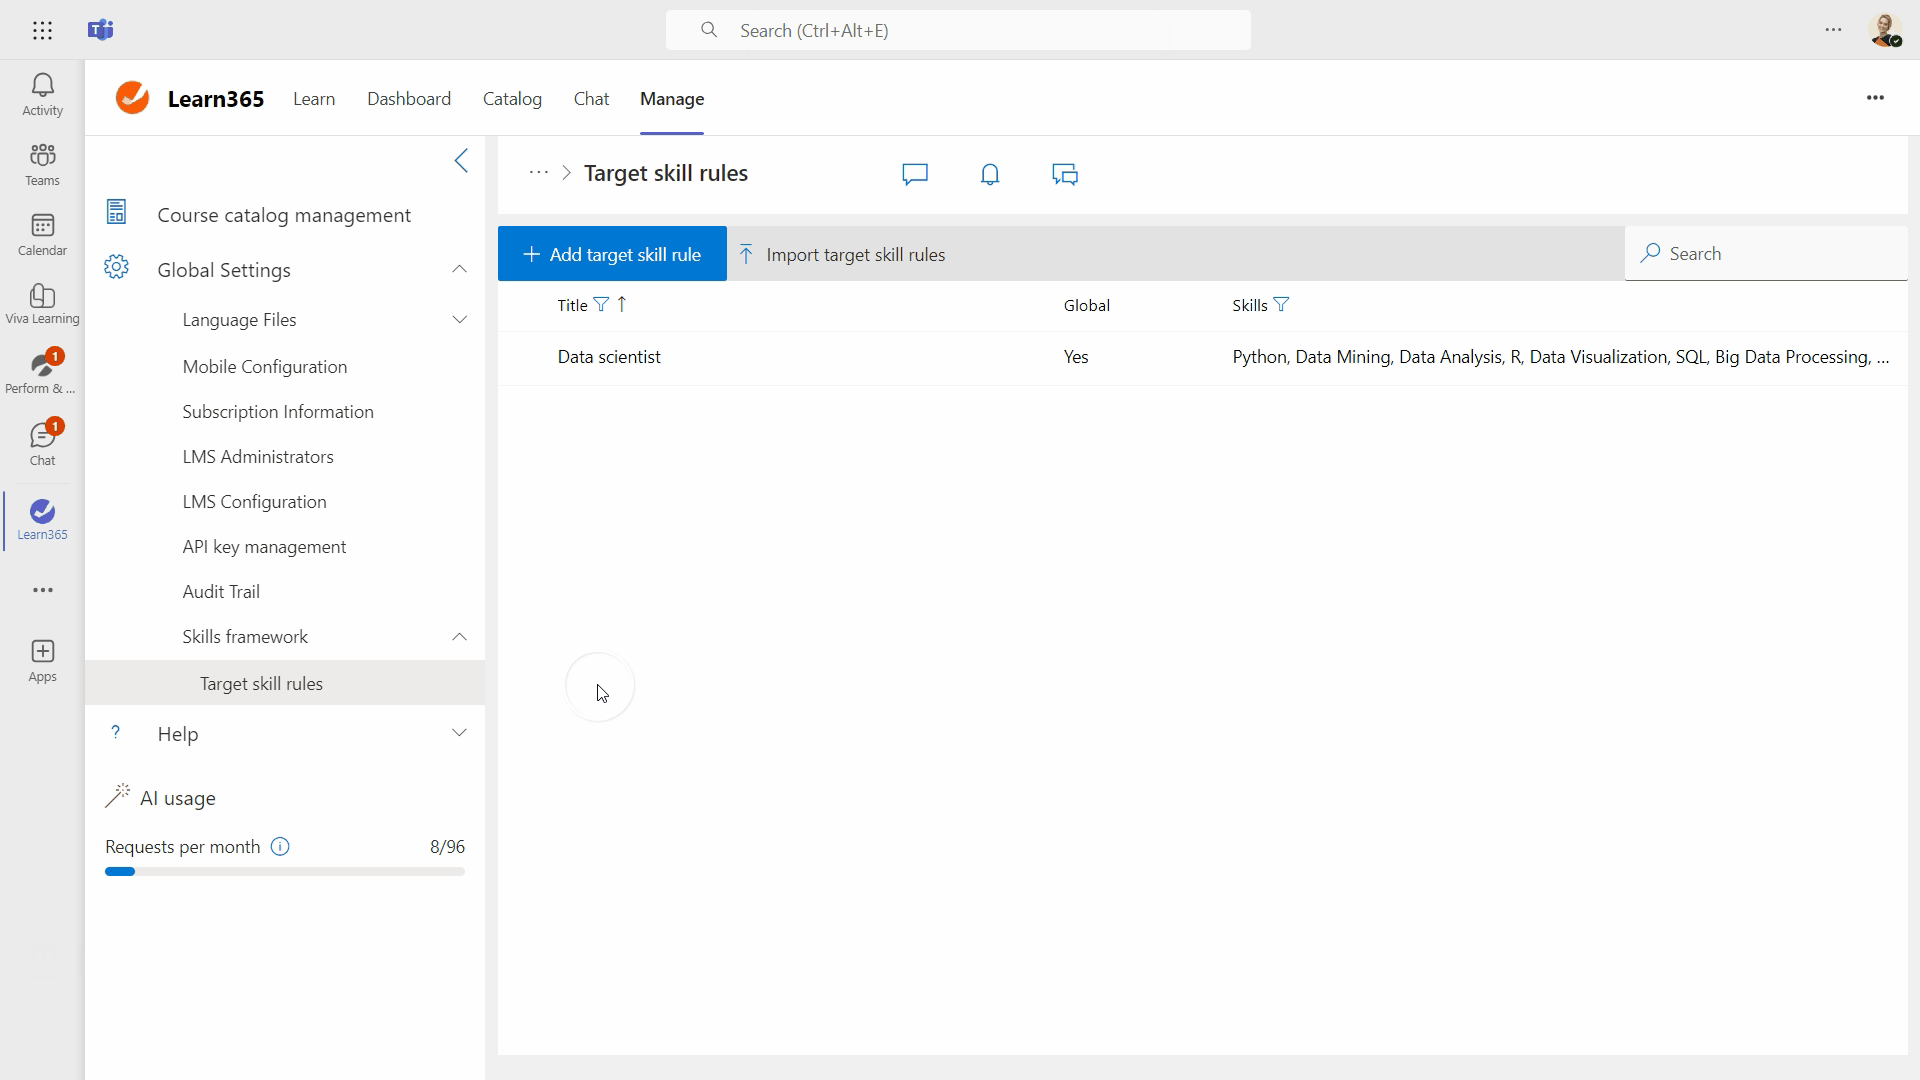This screenshot has height=1080, width=1920.
Task: Click the AI usage requests progress bar
Action: click(x=284, y=872)
